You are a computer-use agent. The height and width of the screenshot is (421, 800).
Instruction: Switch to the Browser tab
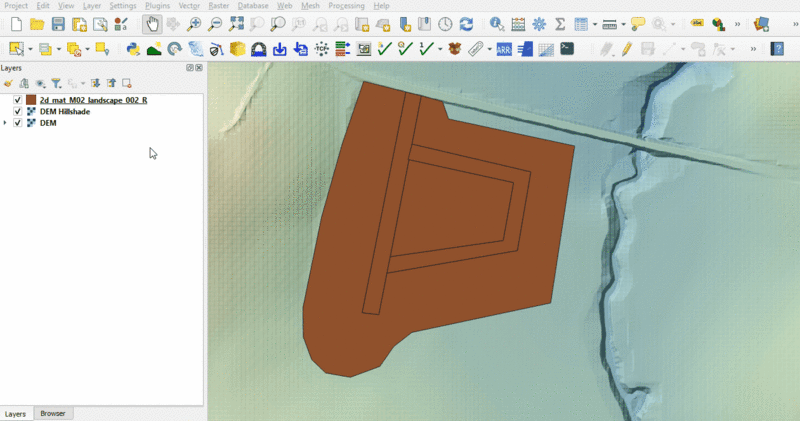pos(52,413)
